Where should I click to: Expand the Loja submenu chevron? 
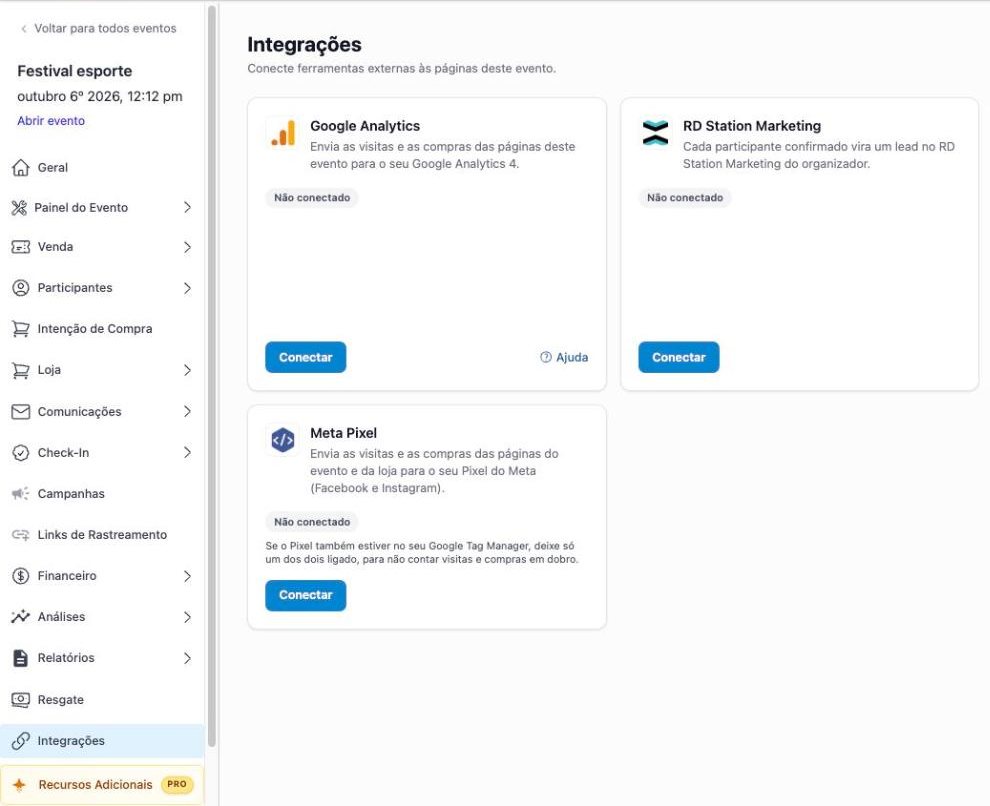point(187,370)
